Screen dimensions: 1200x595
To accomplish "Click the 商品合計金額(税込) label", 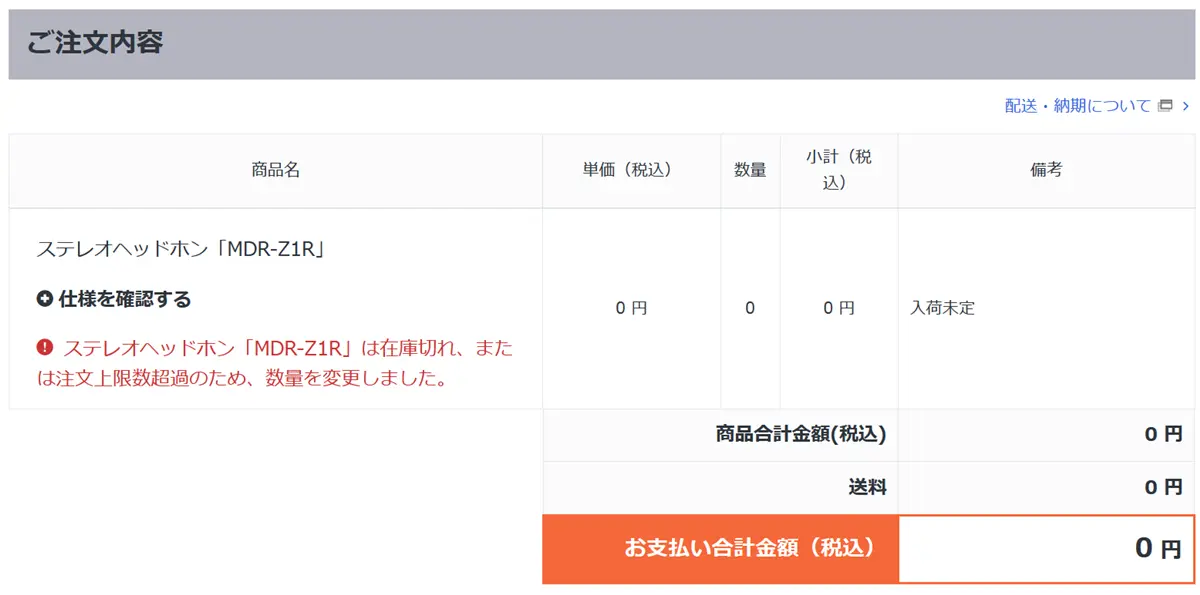I will [x=800, y=434].
